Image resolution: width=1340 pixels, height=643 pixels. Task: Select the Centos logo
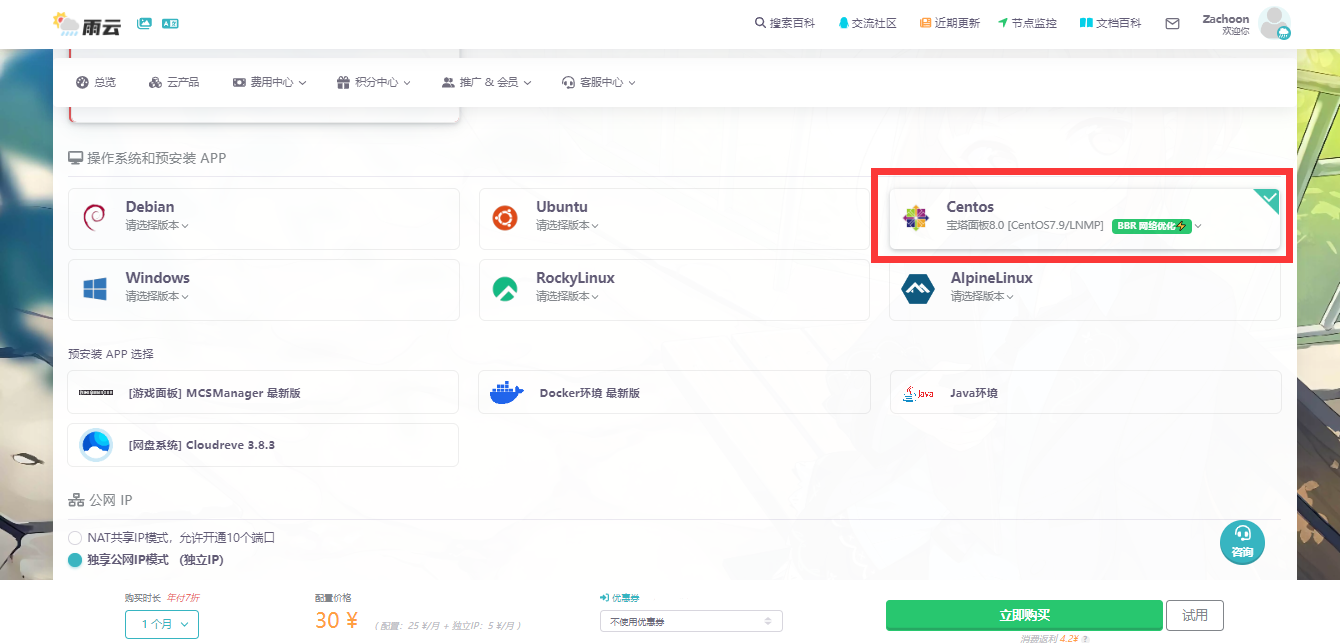pyautogui.click(x=915, y=218)
